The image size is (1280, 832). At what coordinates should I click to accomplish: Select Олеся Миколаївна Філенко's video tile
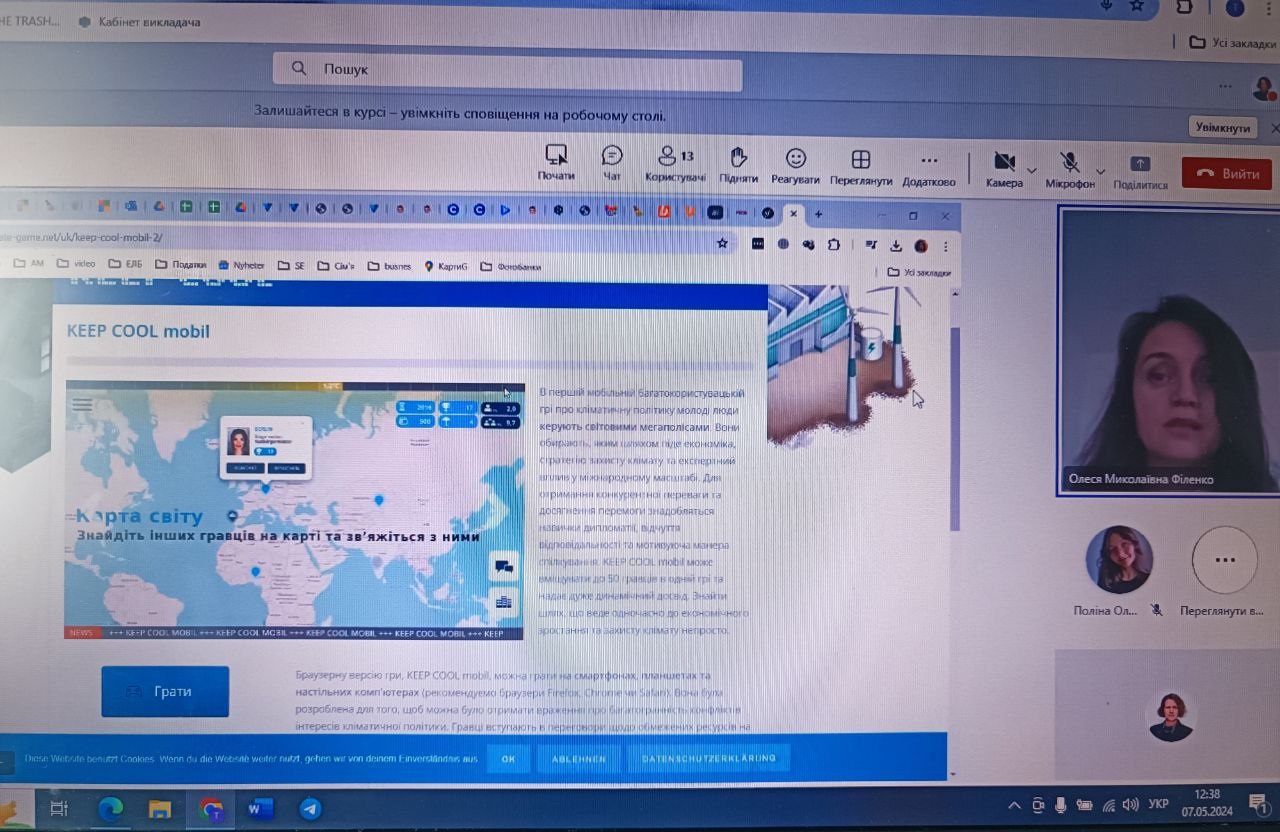click(1167, 351)
